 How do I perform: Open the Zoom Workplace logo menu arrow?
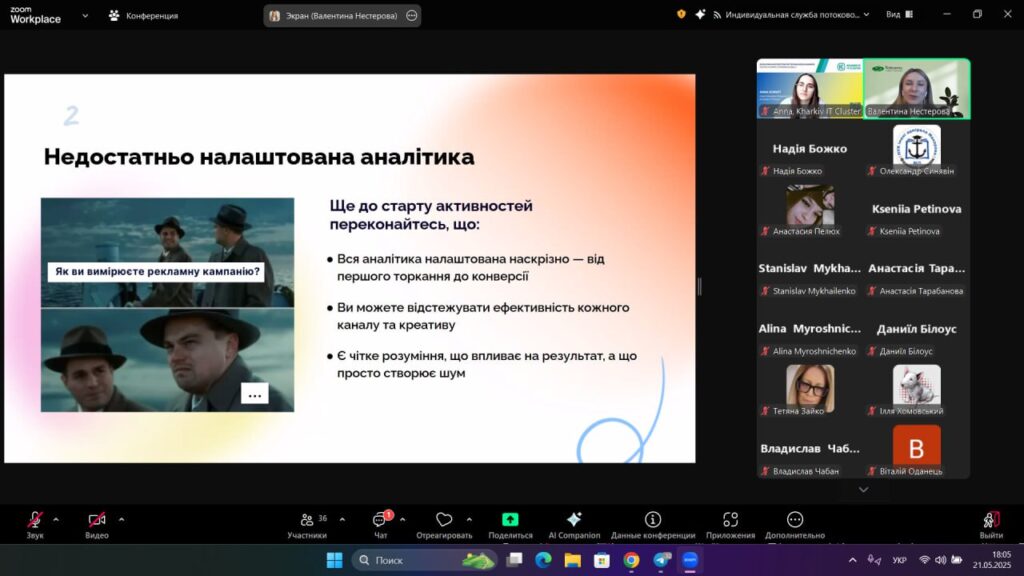pyautogui.click(x=85, y=16)
